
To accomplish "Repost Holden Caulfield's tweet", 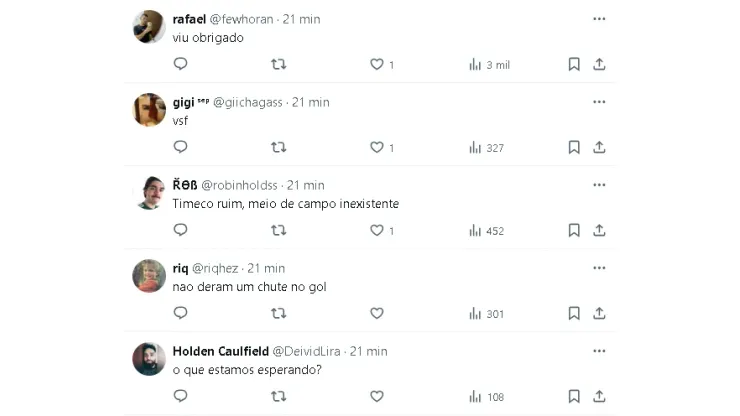I will click(x=279, y=396).
